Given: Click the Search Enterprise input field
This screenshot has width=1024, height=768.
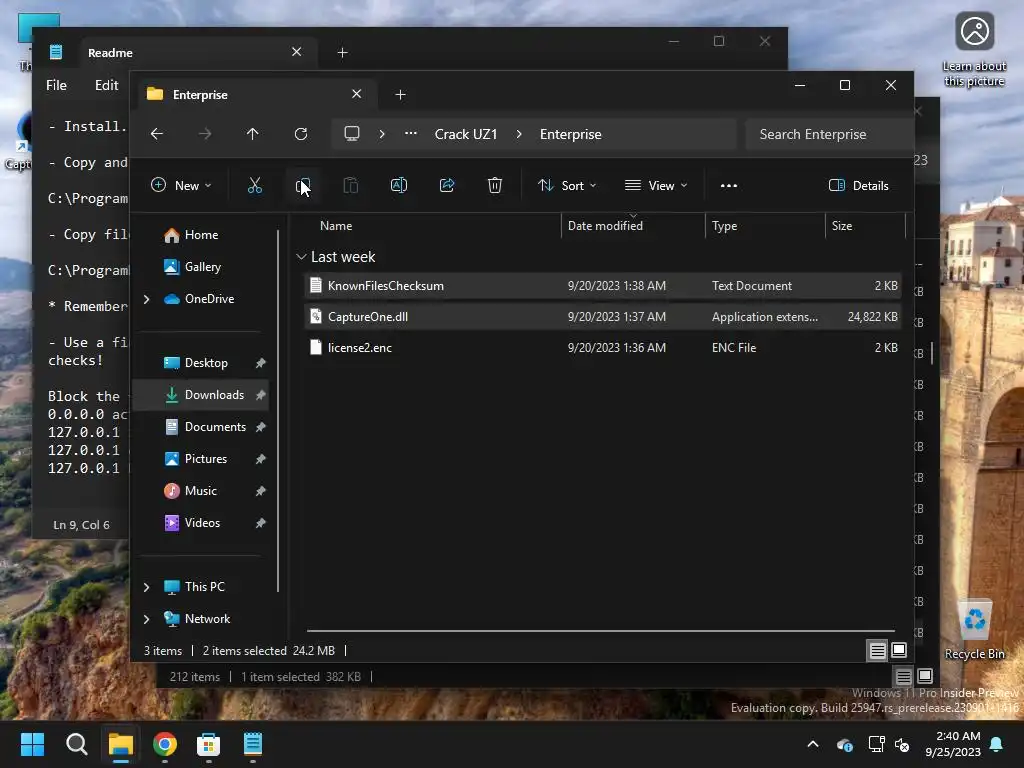Looking at the screenshot, I should point(829,134).
